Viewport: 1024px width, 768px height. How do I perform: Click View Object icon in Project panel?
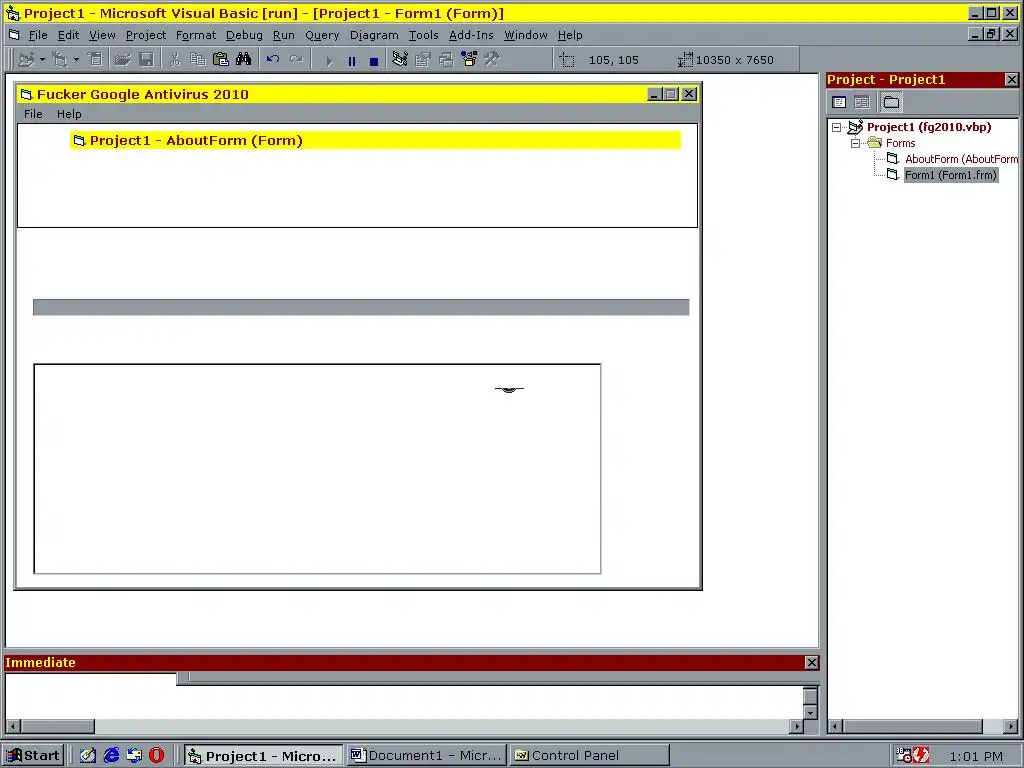pyautogui.click(x=862, y=102)
